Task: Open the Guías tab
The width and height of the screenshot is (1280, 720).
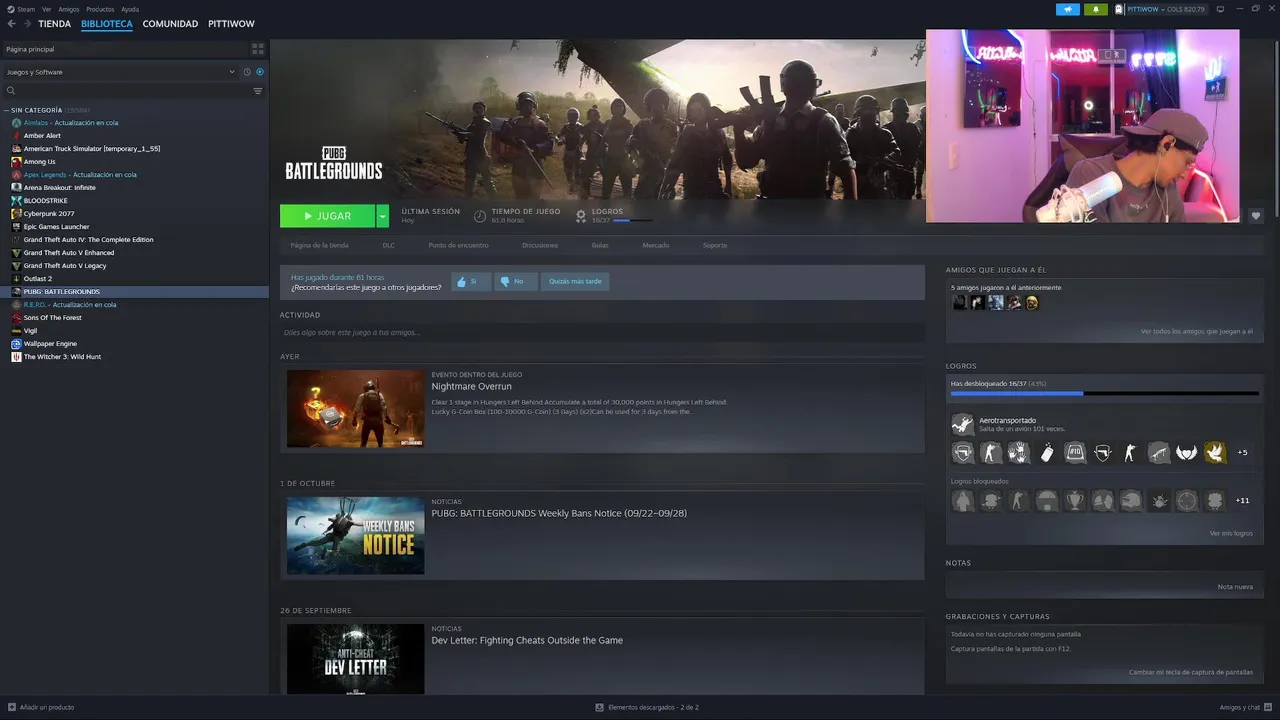Action: point(600,245)
